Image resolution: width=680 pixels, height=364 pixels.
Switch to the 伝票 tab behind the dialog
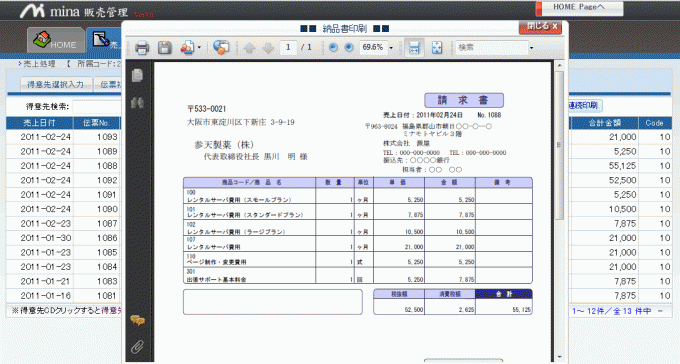[108, 85]
